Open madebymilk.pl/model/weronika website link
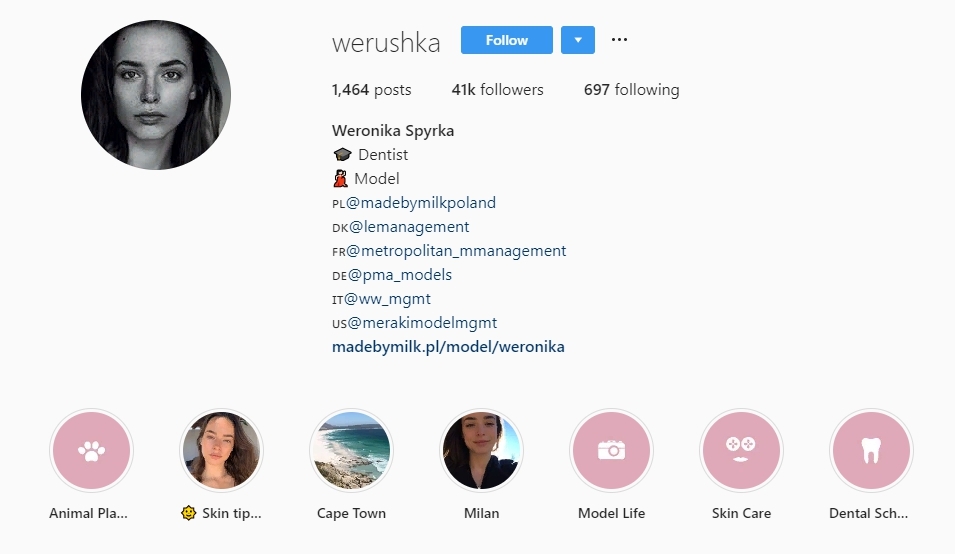This screenshot has height=554, width=955. 448,347
